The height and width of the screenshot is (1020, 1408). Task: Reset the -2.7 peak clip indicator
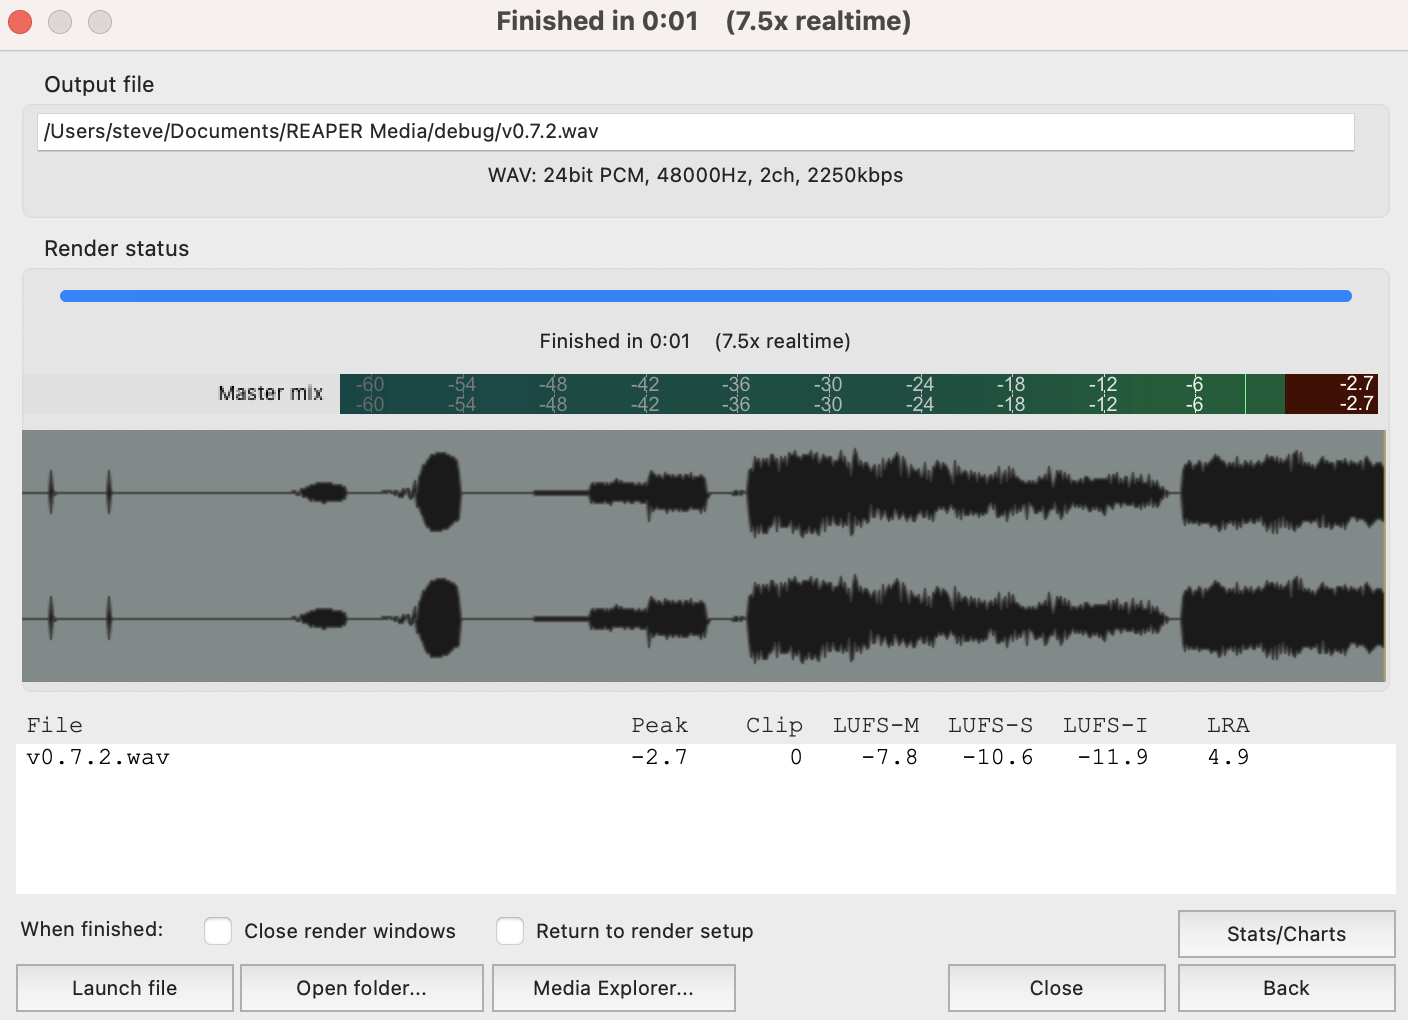point(1331,393)
